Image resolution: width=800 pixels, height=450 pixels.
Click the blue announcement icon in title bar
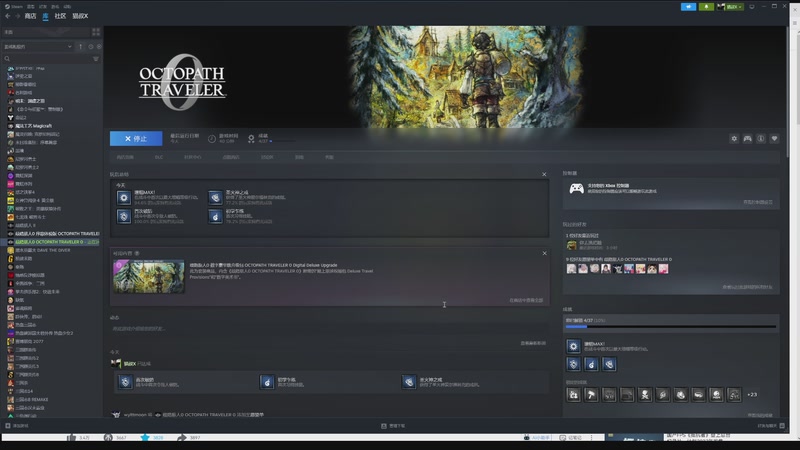(x=688, y=7)
